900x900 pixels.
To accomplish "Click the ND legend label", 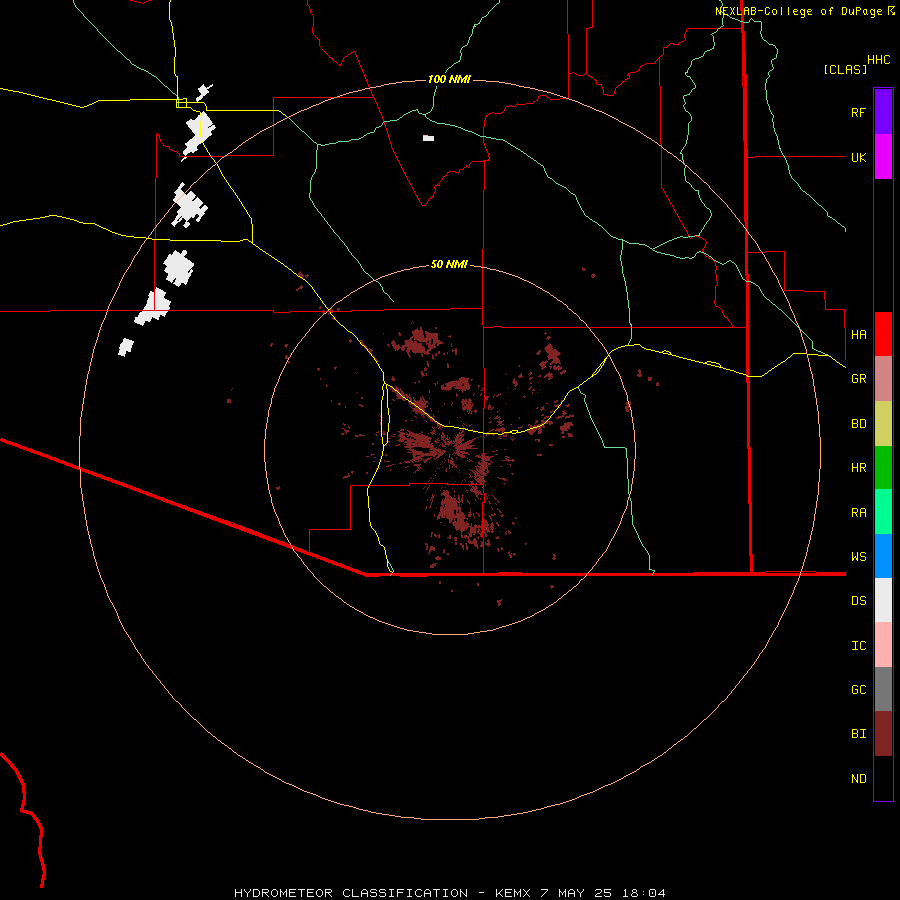I will [858, 779].
